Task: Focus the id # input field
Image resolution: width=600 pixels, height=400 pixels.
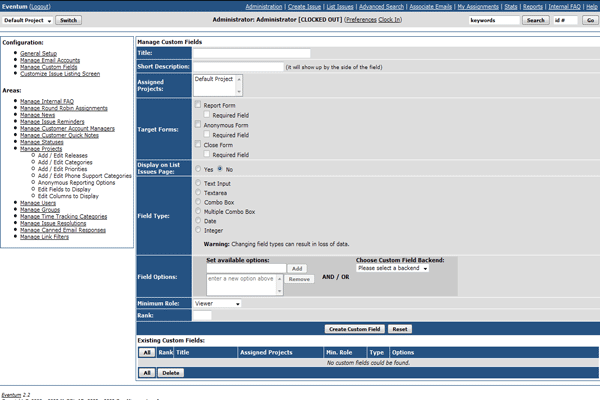Action: (x=565, y=20)
